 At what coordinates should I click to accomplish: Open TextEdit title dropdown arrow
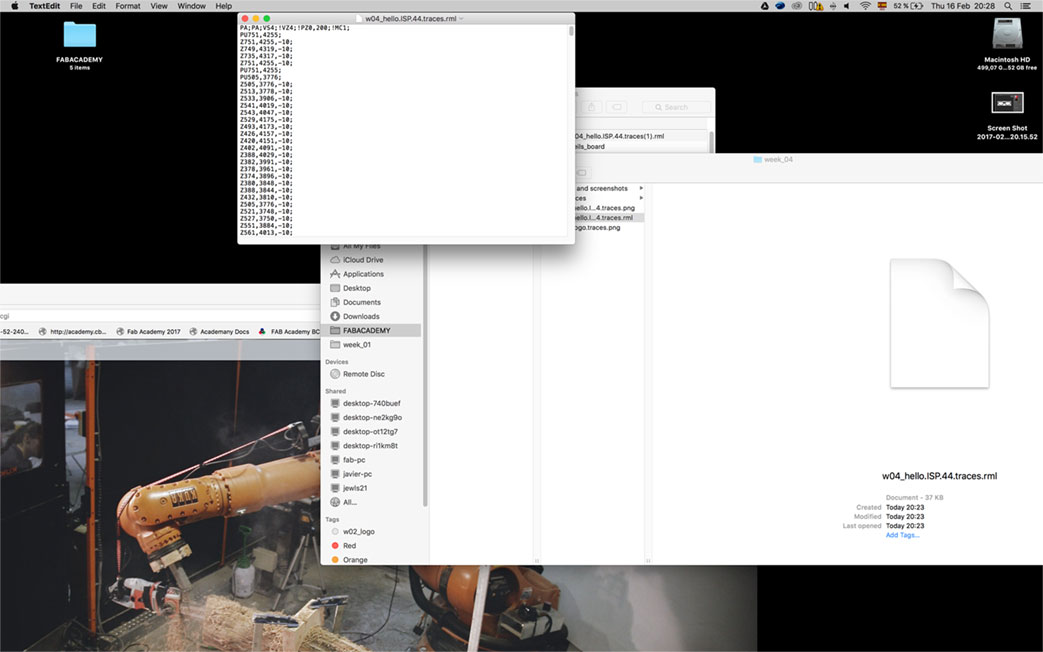(462, 19)
